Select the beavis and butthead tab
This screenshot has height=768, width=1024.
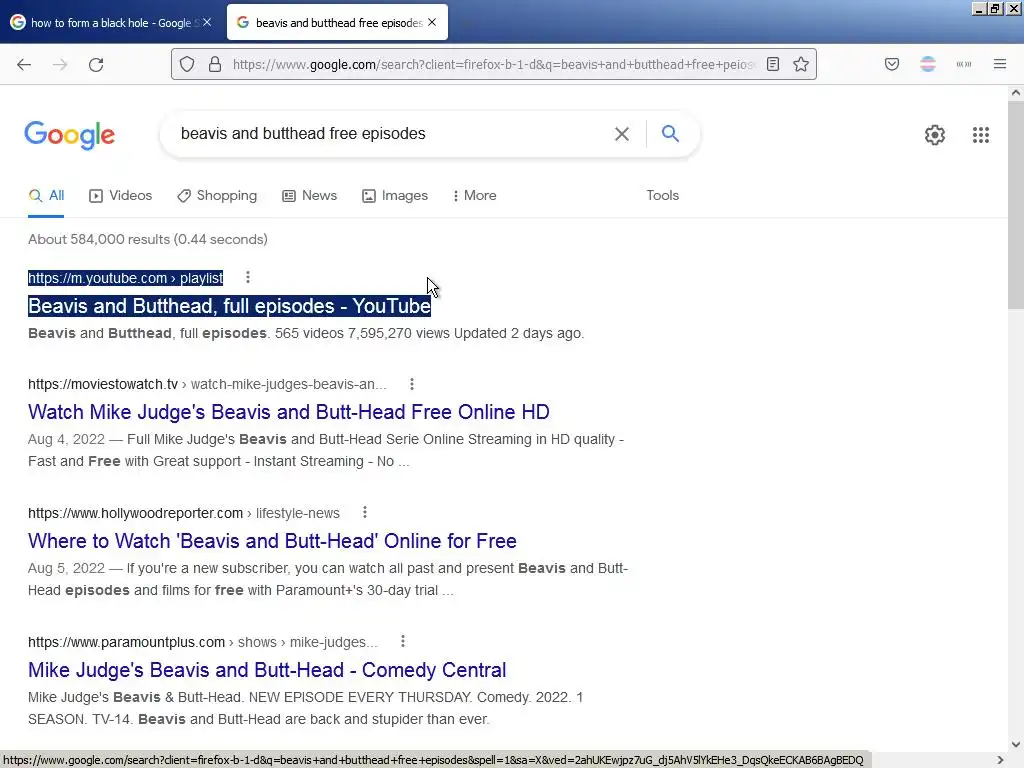point(339,23)
